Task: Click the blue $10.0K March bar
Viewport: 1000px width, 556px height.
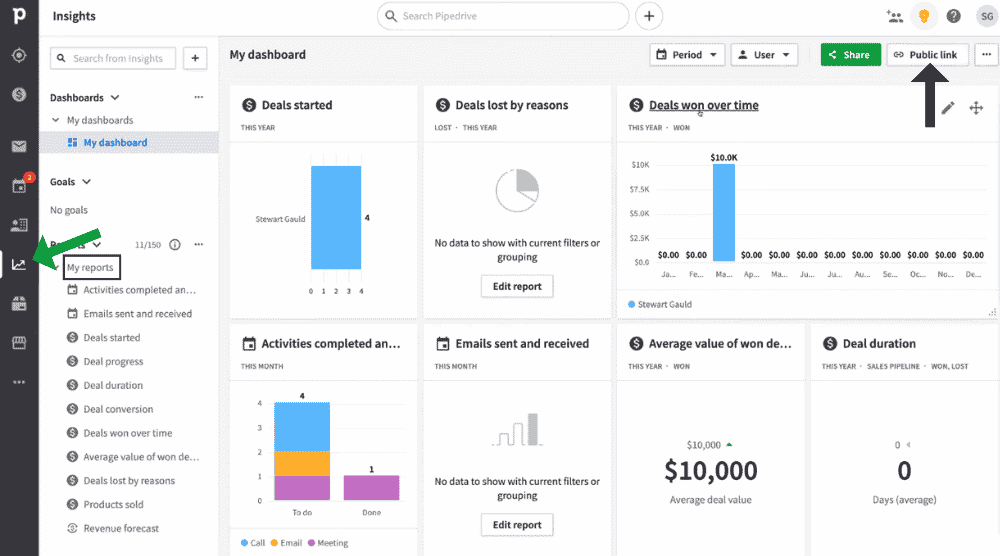Action: 724,212
